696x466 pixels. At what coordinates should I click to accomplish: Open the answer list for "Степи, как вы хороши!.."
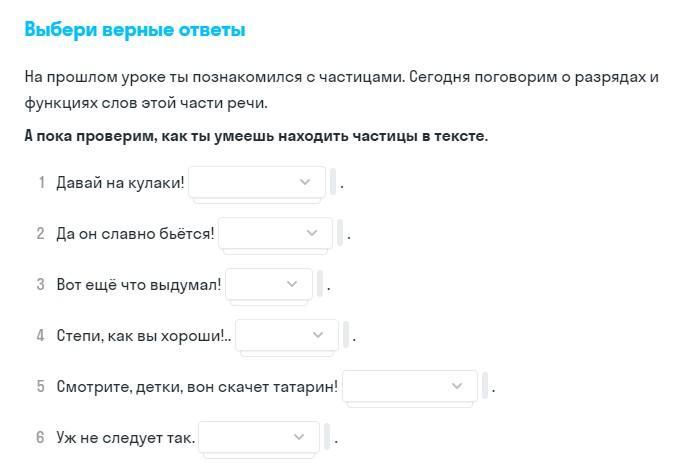pyautogui.click(x=287, y=335)
